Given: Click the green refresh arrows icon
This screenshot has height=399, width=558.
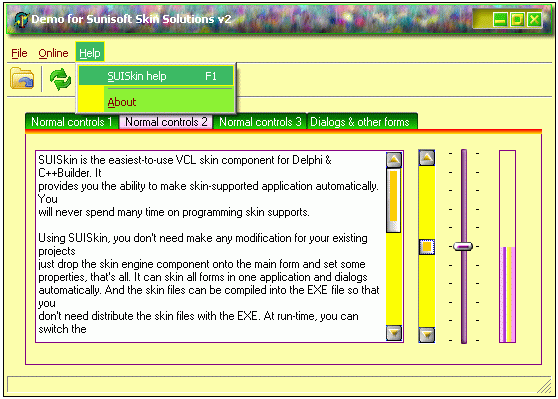Looking at the screenshot, I should point(60,79).
